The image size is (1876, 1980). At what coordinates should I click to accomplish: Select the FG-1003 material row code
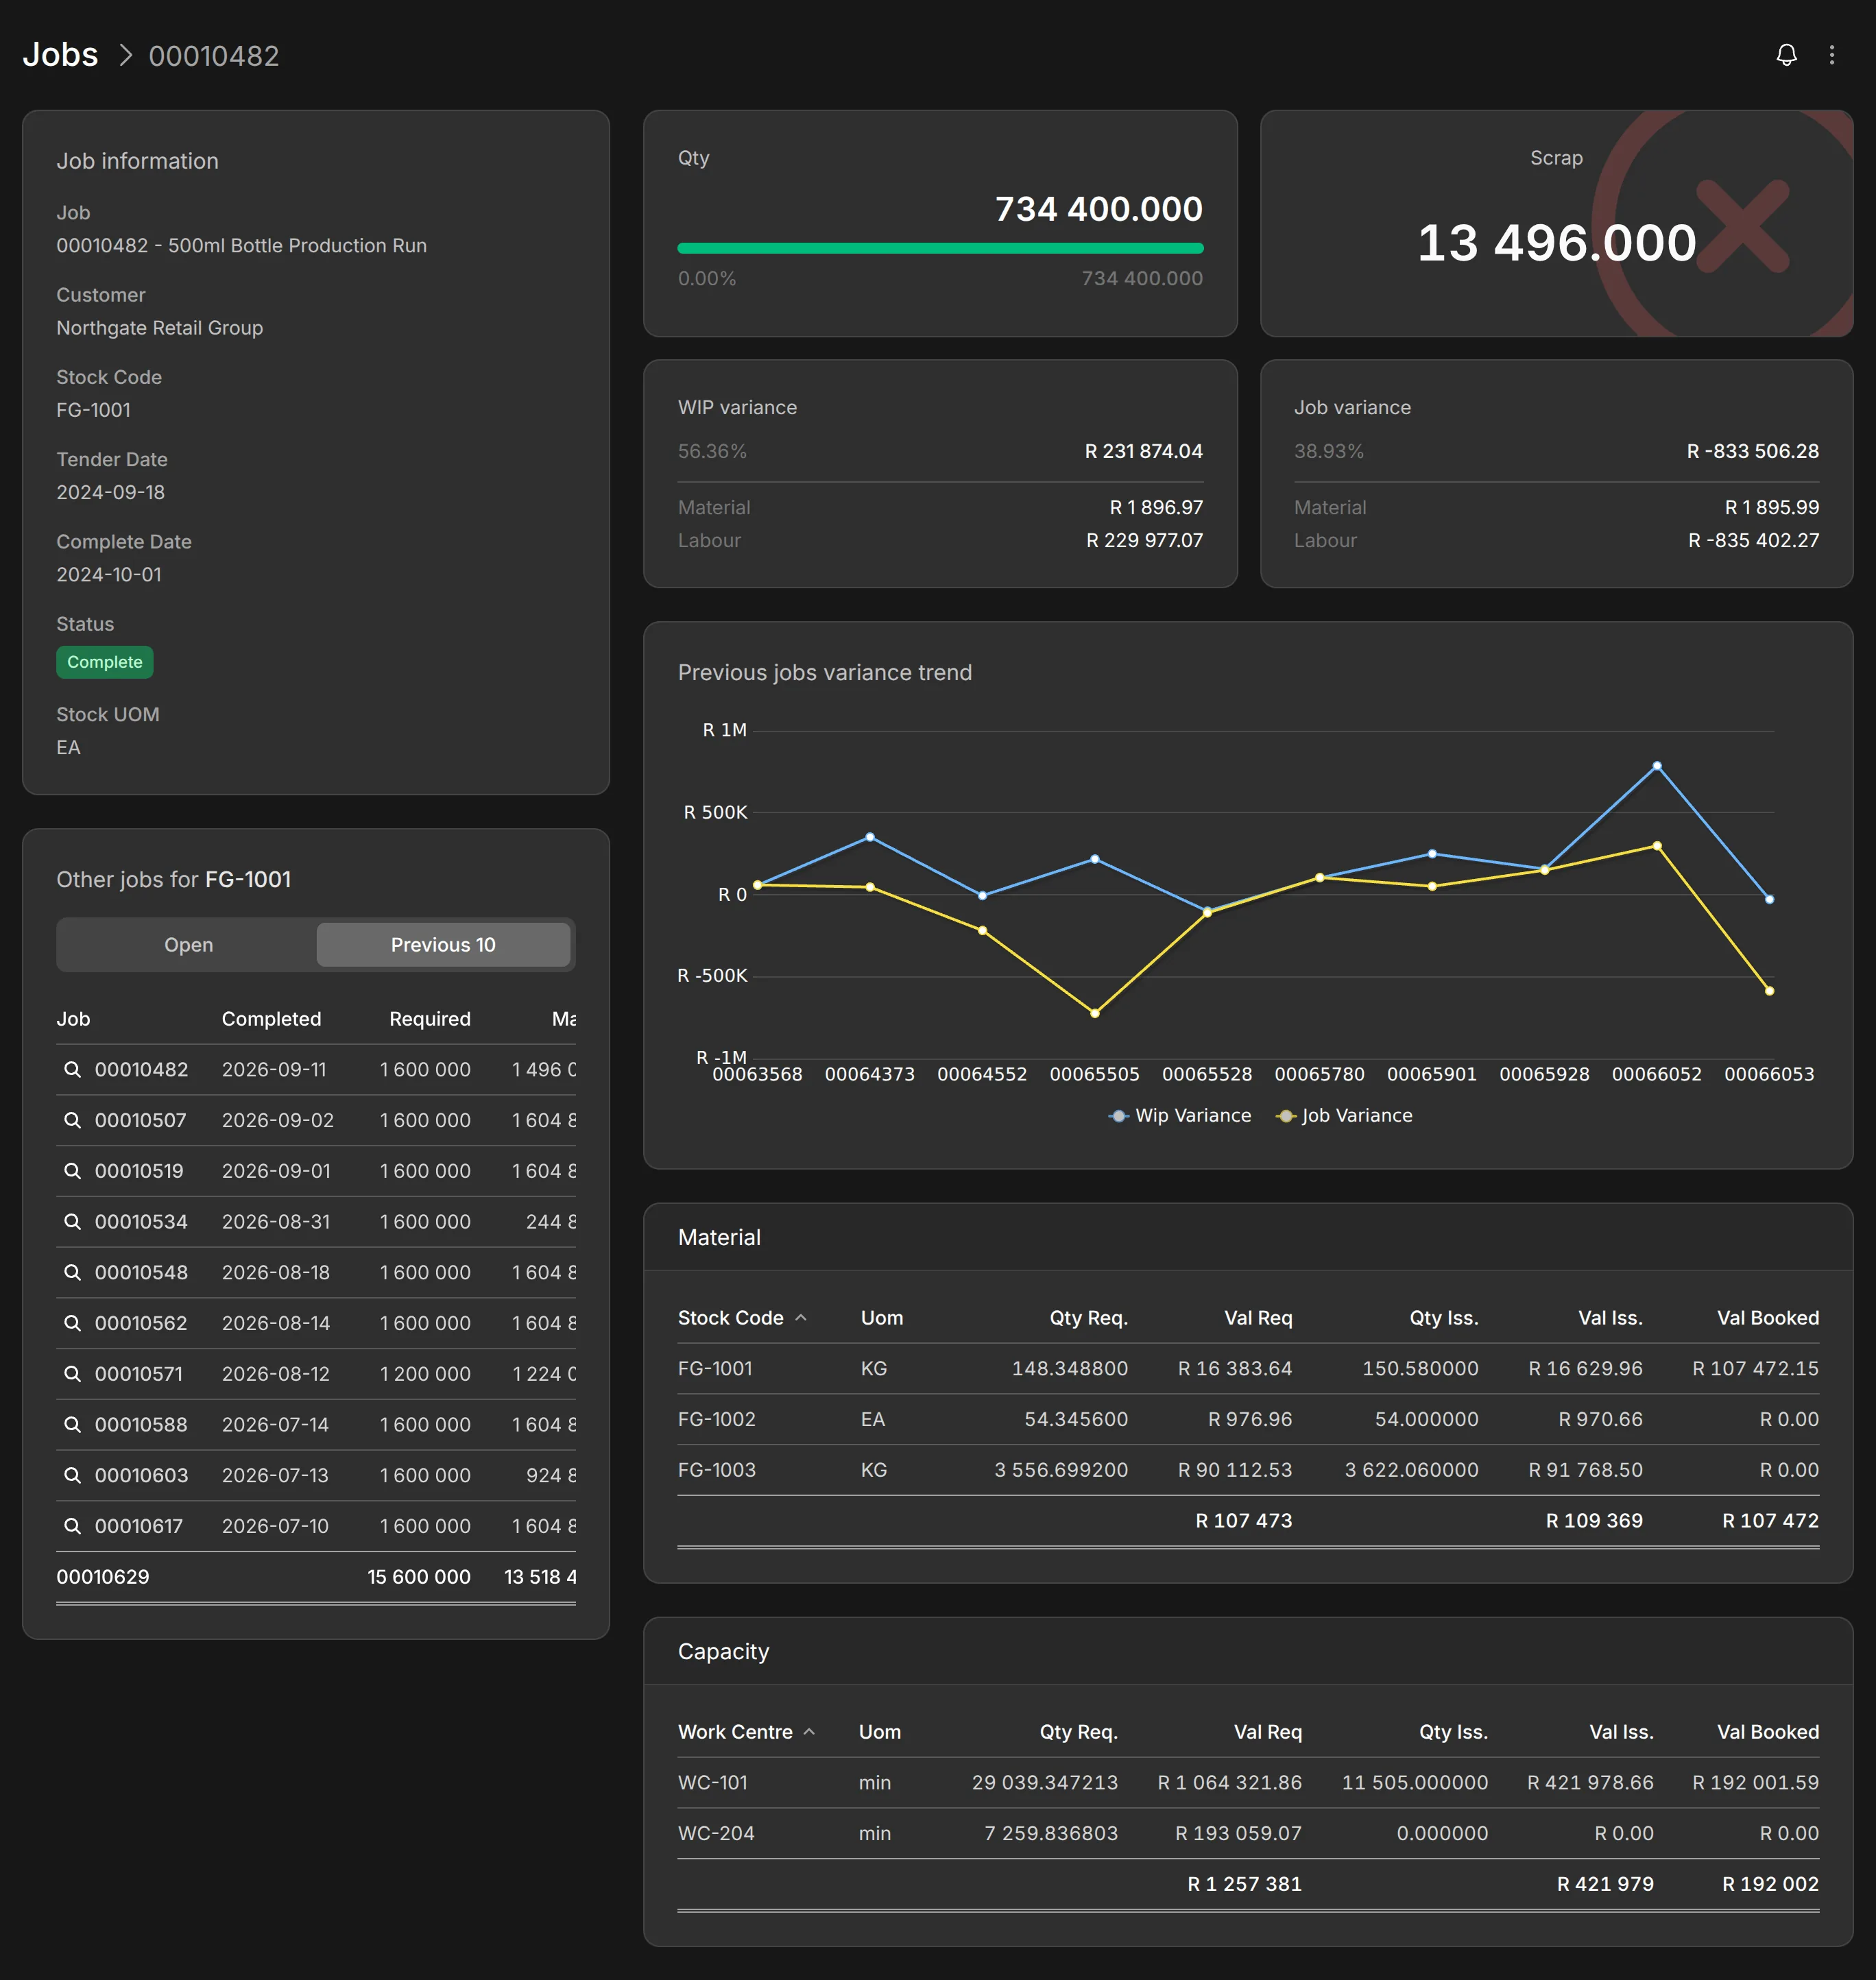coord(716,1470)
